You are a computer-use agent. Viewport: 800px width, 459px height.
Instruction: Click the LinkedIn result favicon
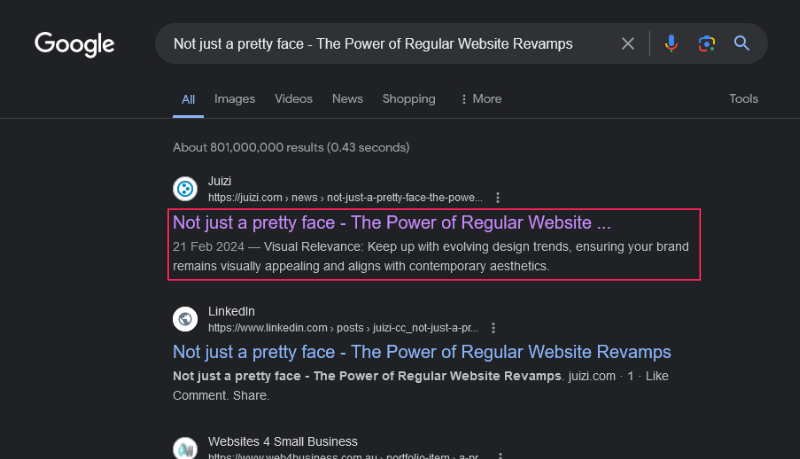tap(185, 319)
